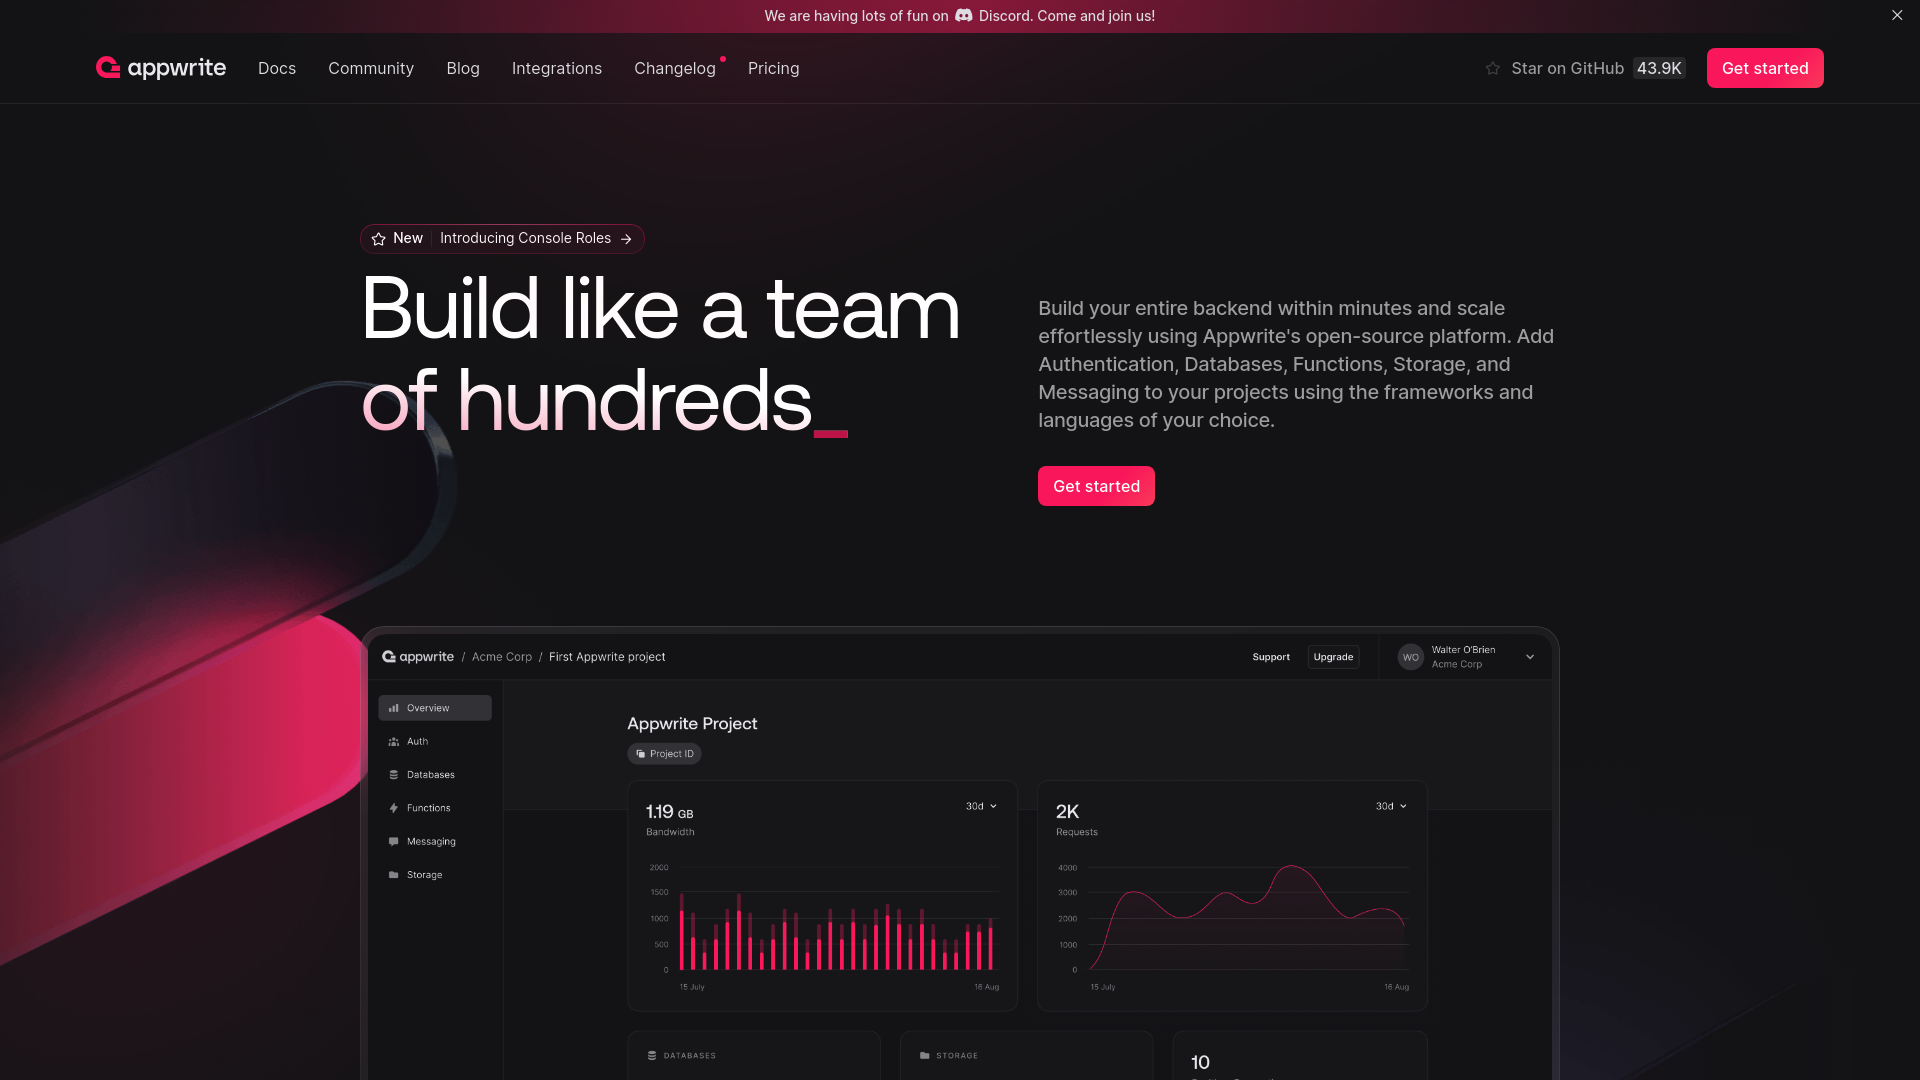Click the Star on GitHub counter
Image resolution: width=1920 pixels, height=1080 pixels.
pyautogui.click(x=1658, y=67)
